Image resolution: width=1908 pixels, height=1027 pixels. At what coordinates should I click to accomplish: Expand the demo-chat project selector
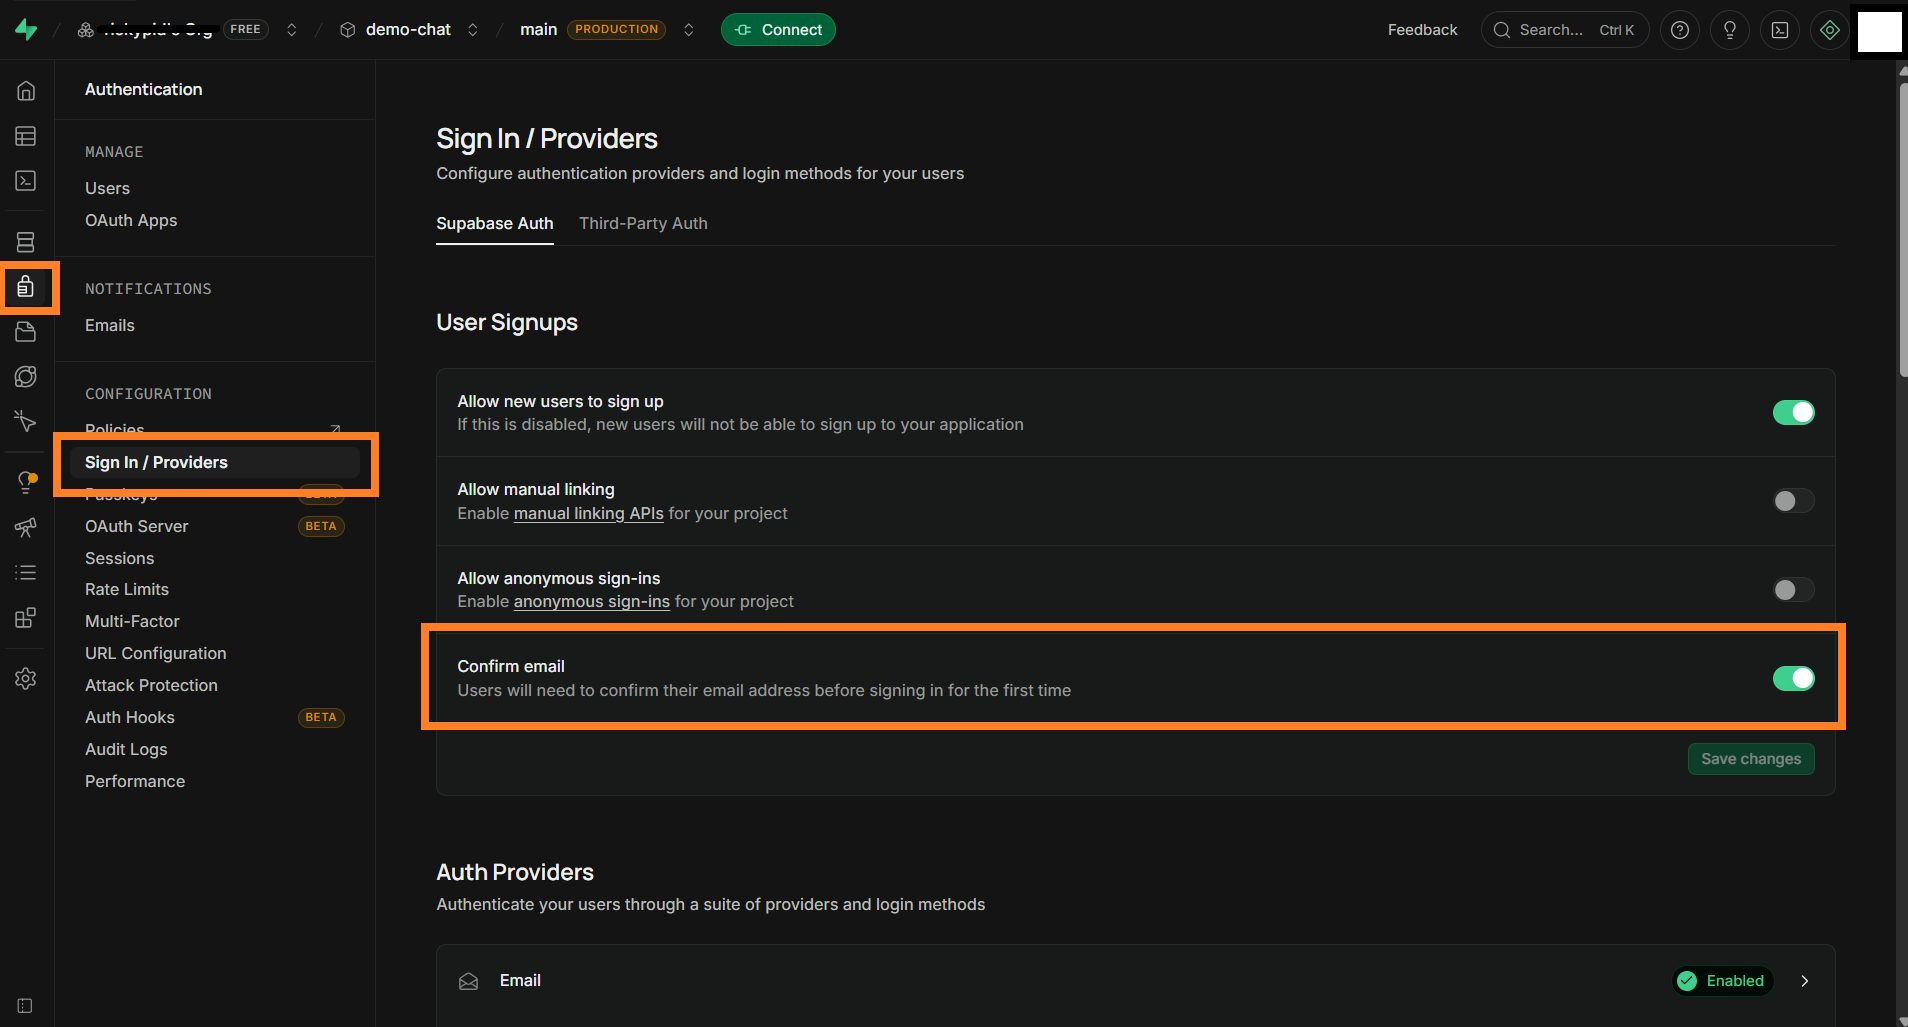tap(473, 30)
